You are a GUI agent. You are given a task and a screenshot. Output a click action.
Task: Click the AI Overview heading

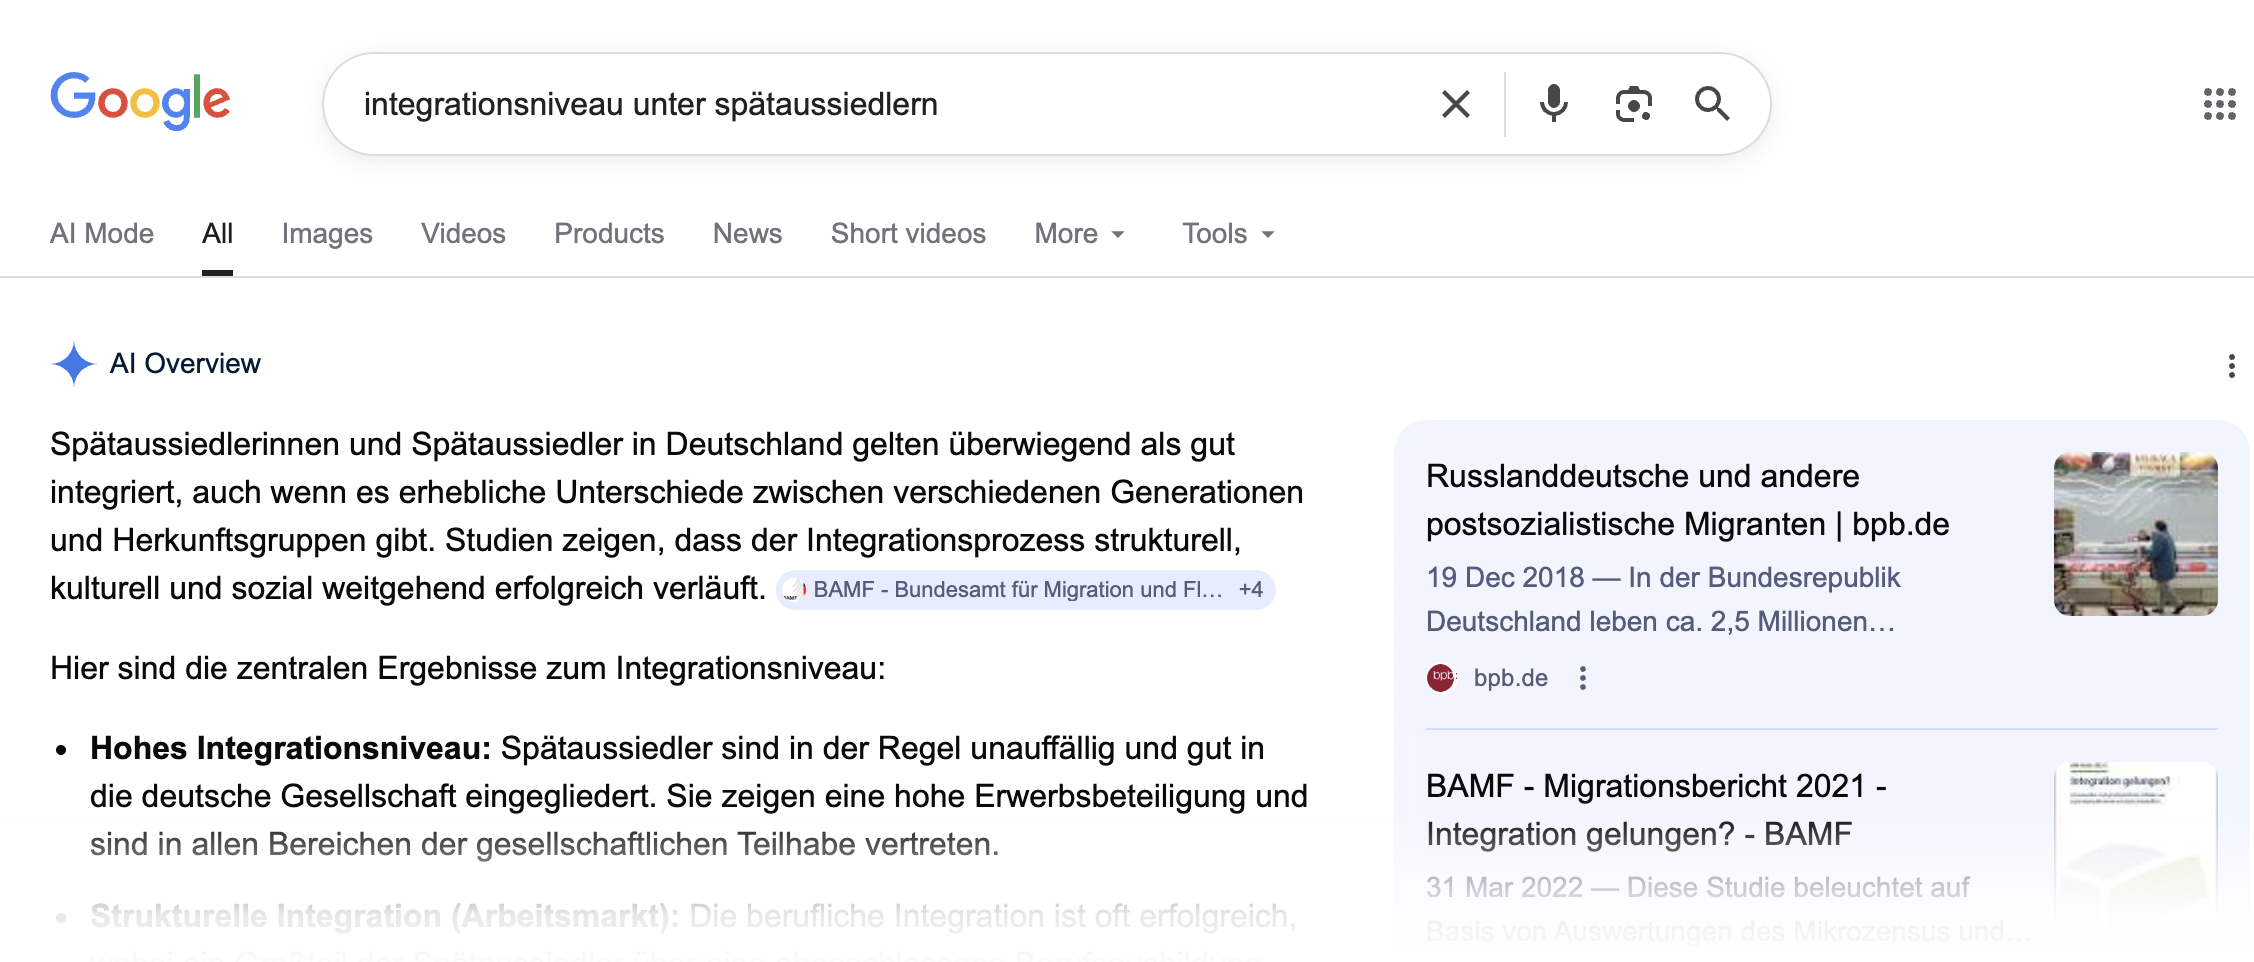click(x=185, y=364)
